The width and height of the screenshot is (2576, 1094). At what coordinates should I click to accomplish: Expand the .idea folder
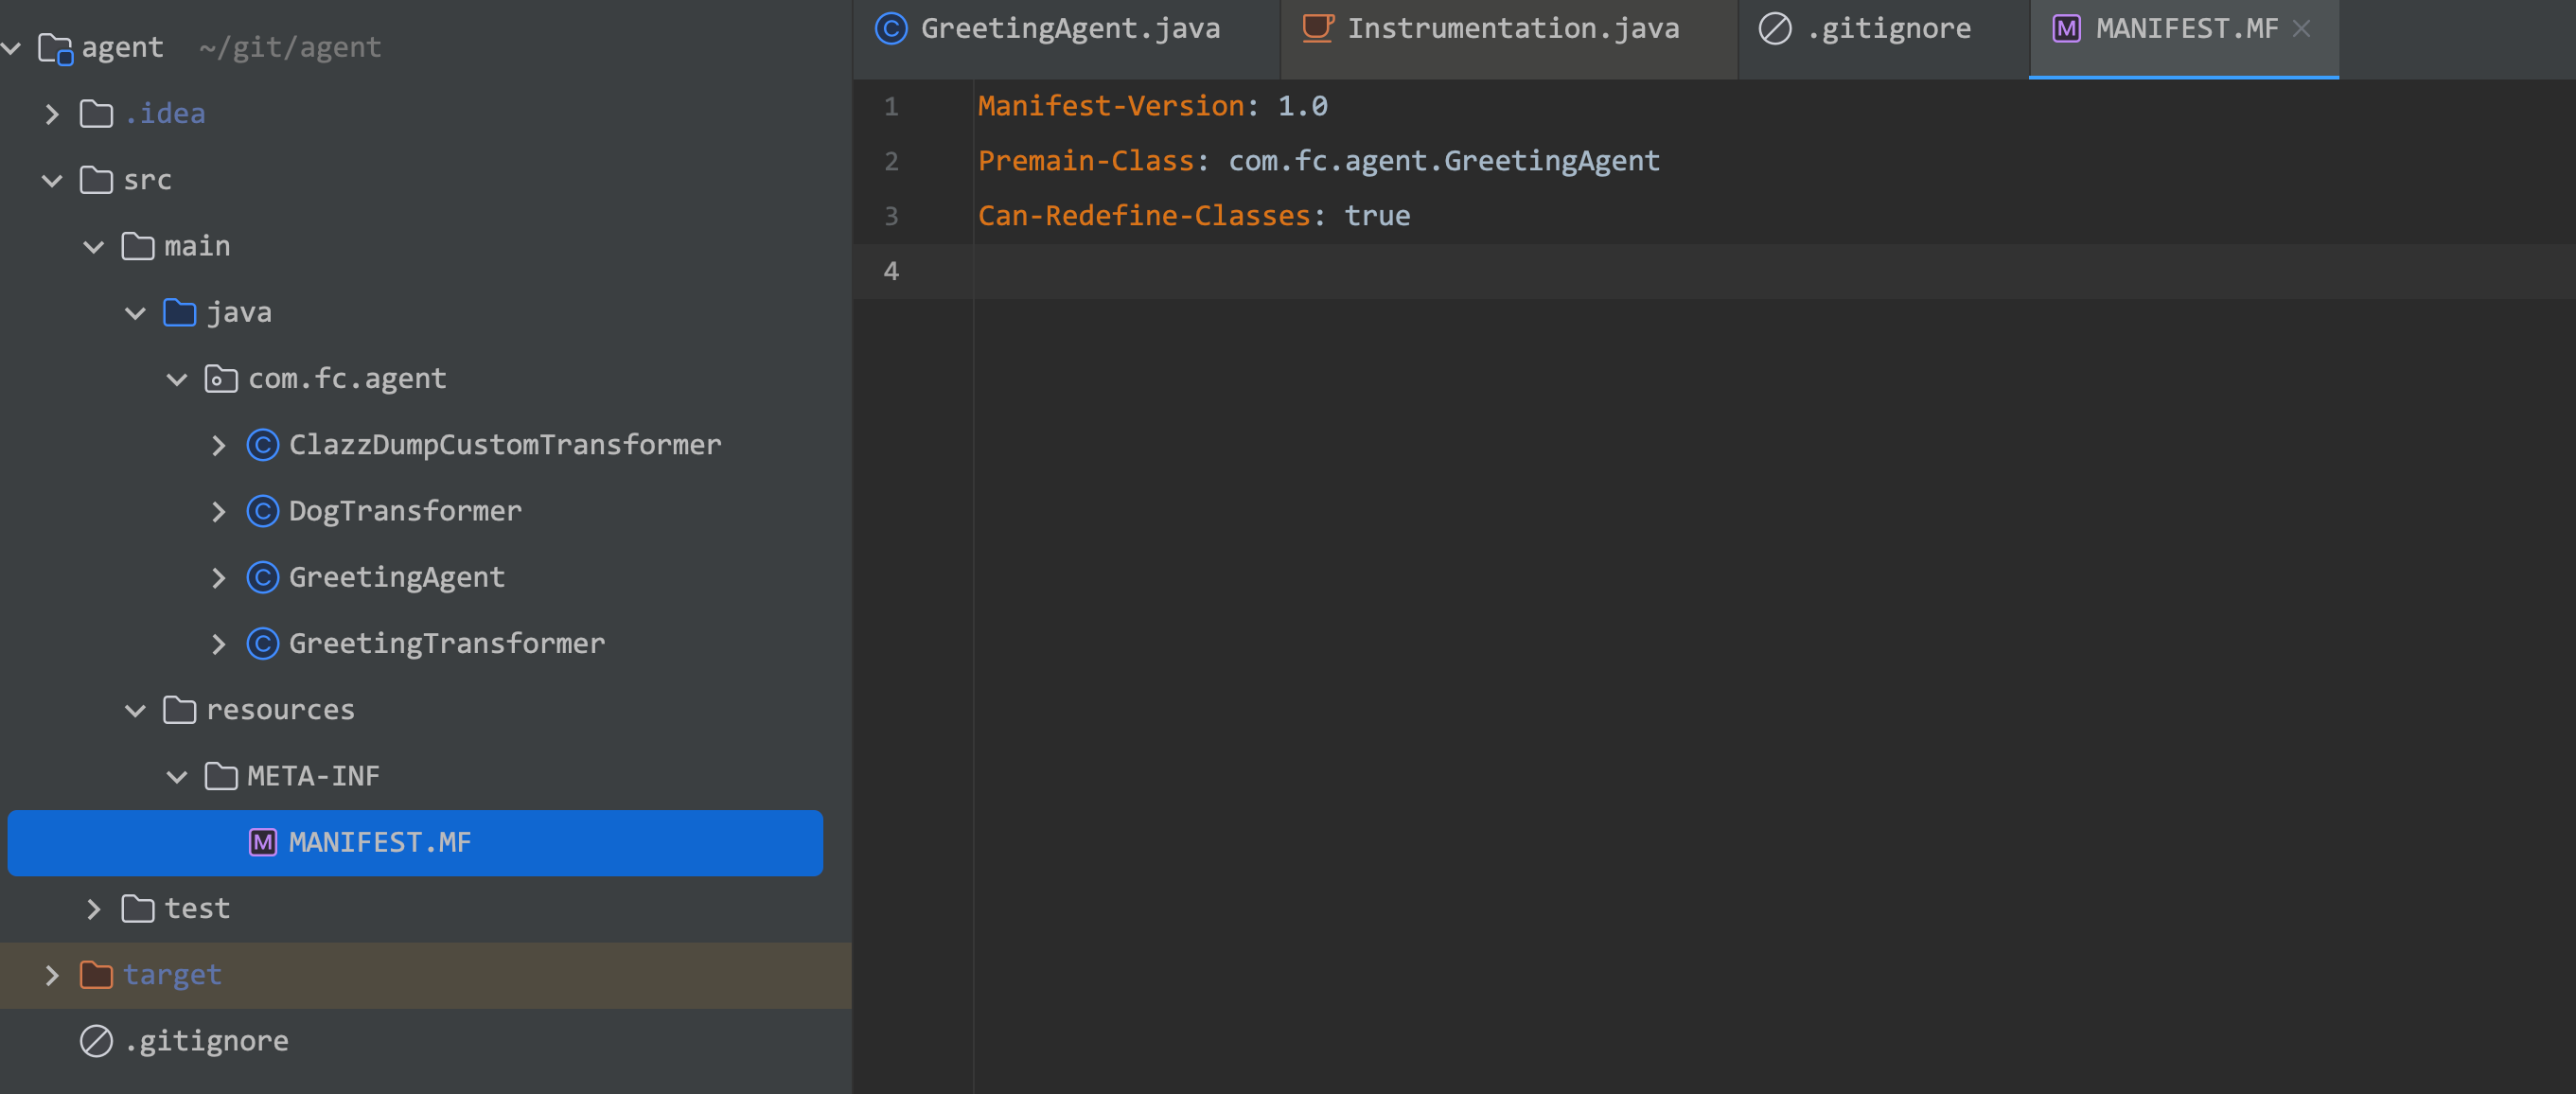click(x=53, y=114)
